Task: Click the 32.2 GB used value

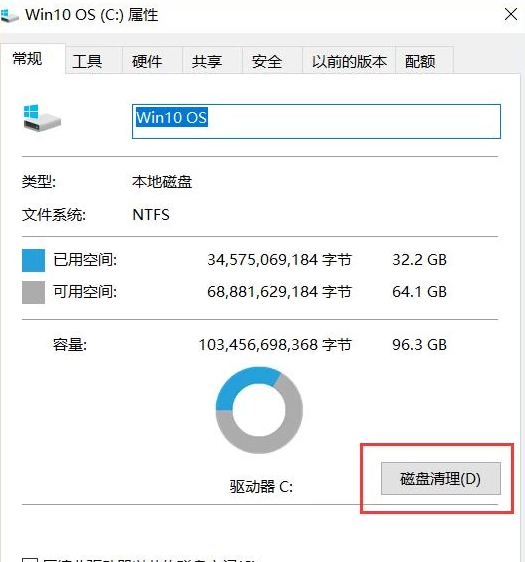Action: click(419, 260)
